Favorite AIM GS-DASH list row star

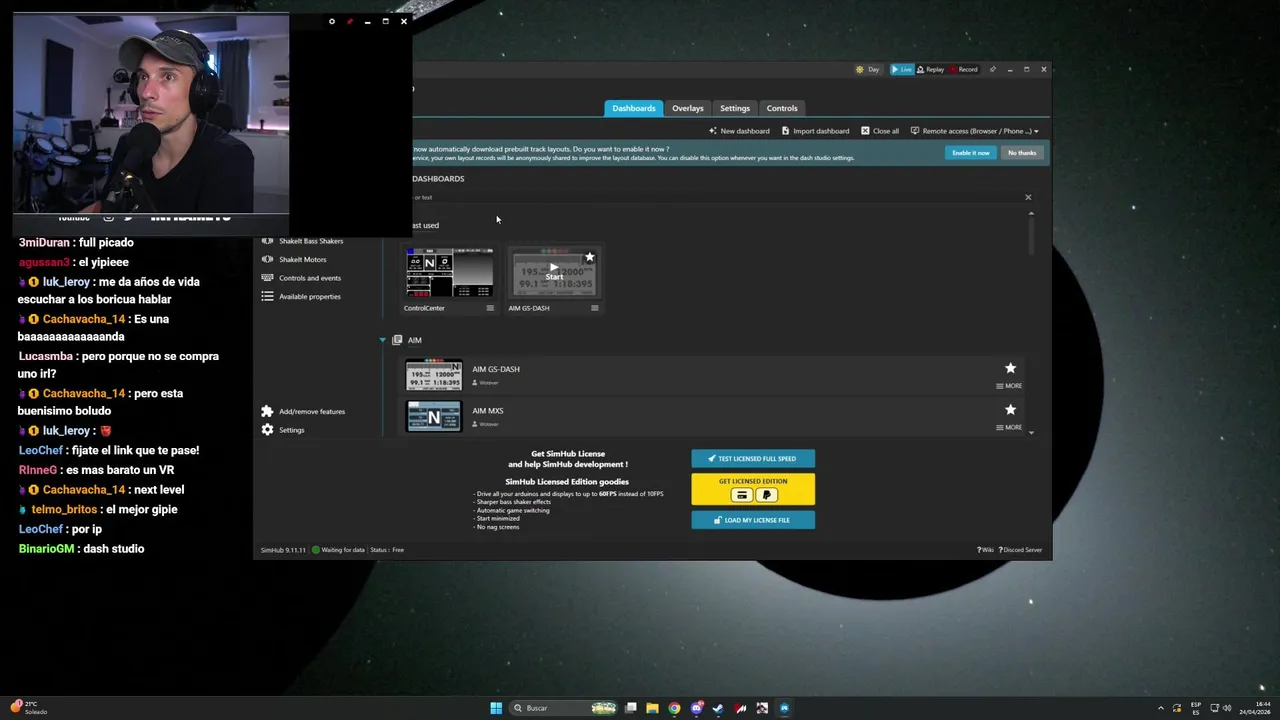pos(1010,368)
